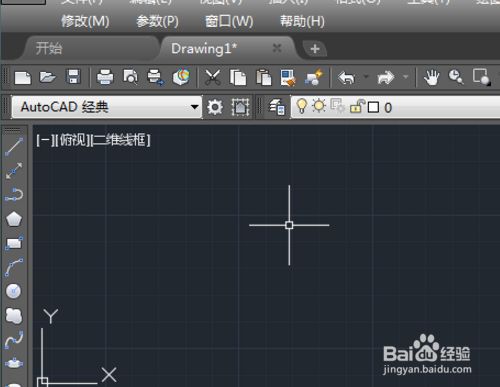This screenshot has width=500, height=387.
Task: Open the 修改(M) menu
Action: coord(85,22)
